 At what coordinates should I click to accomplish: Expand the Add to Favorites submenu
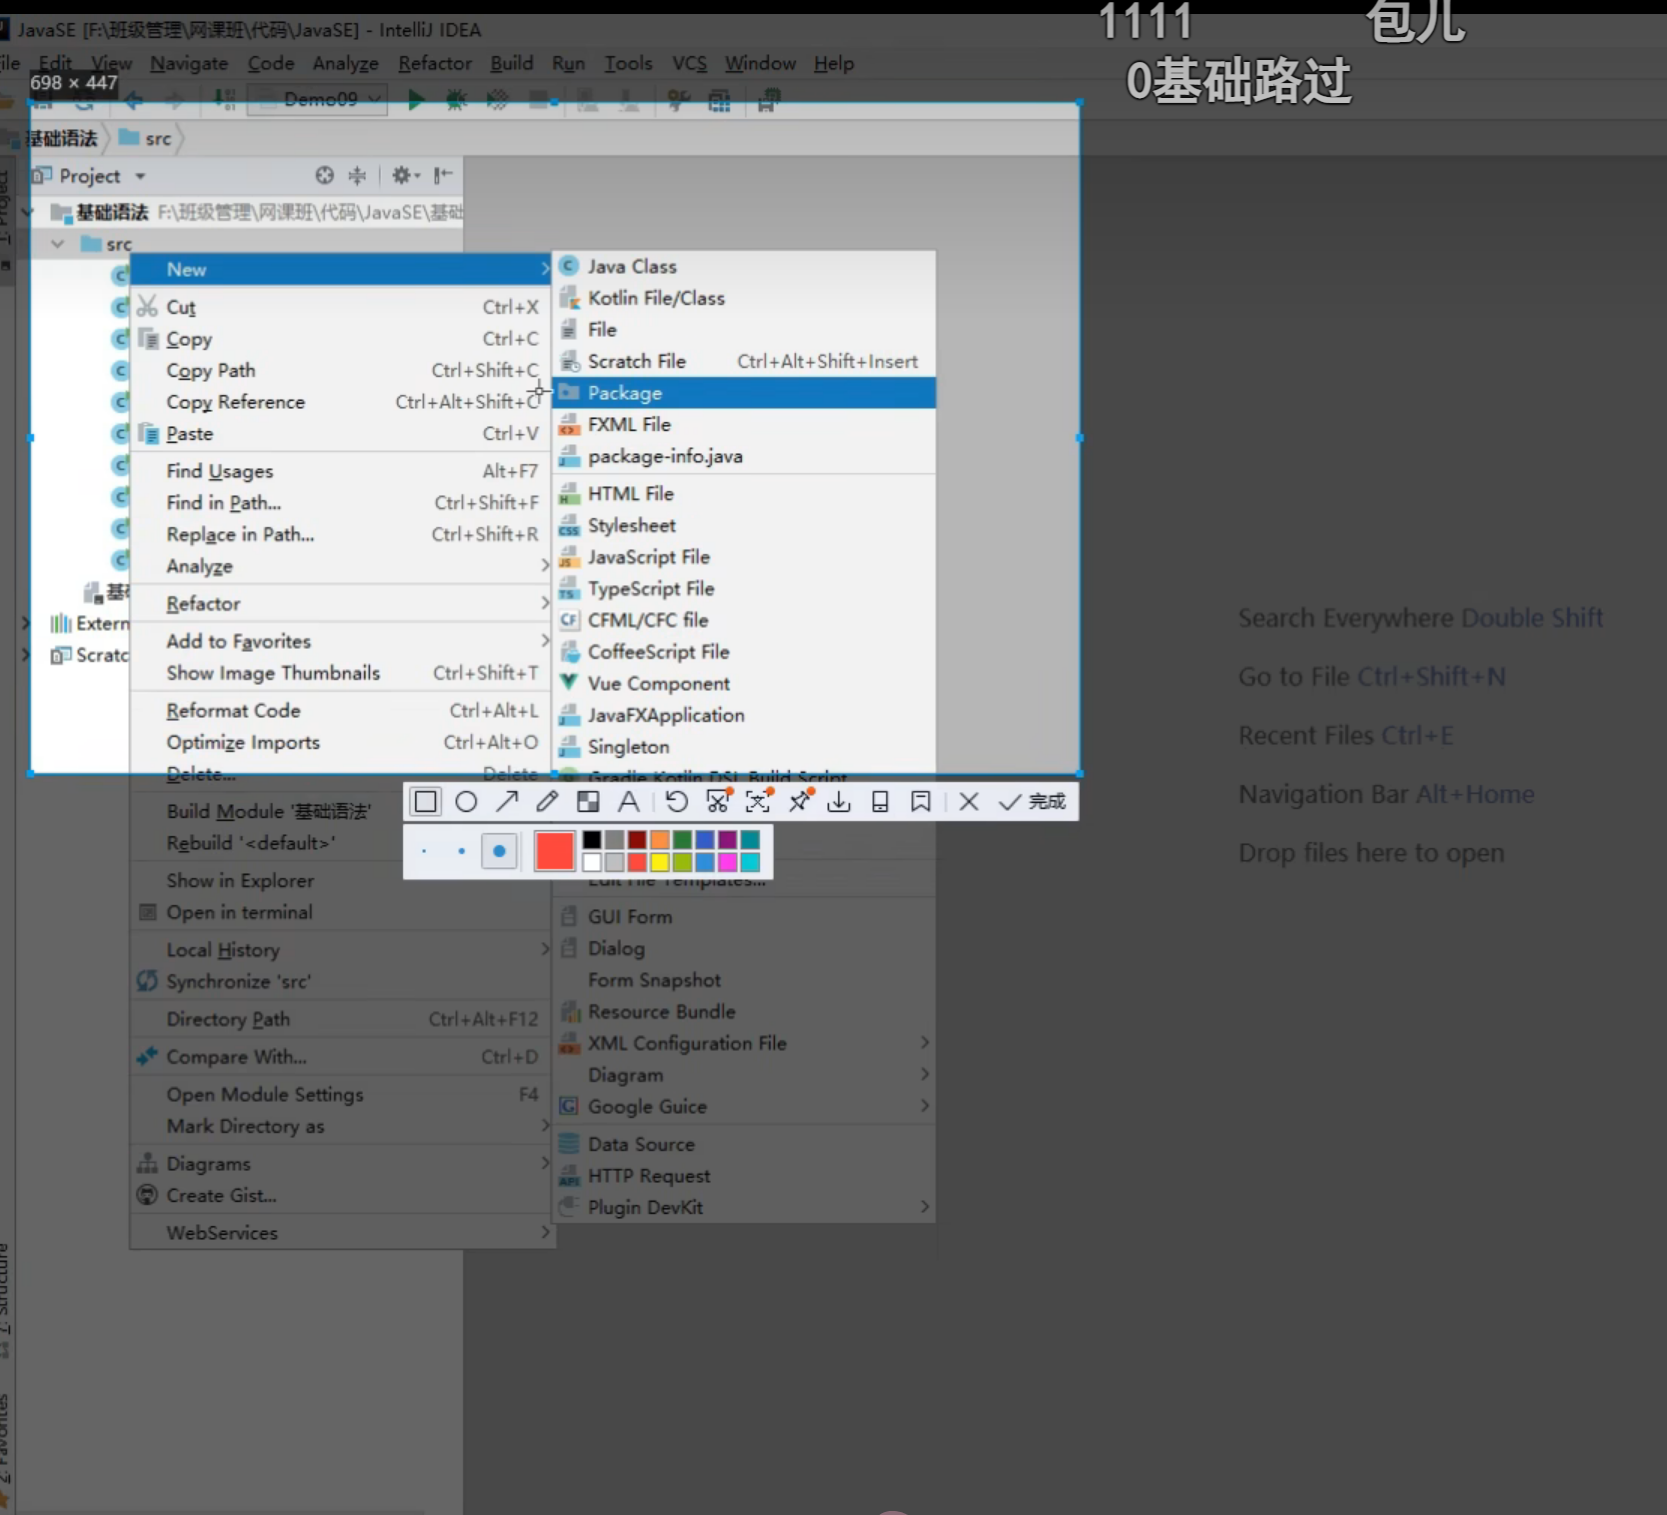[341, 641]
